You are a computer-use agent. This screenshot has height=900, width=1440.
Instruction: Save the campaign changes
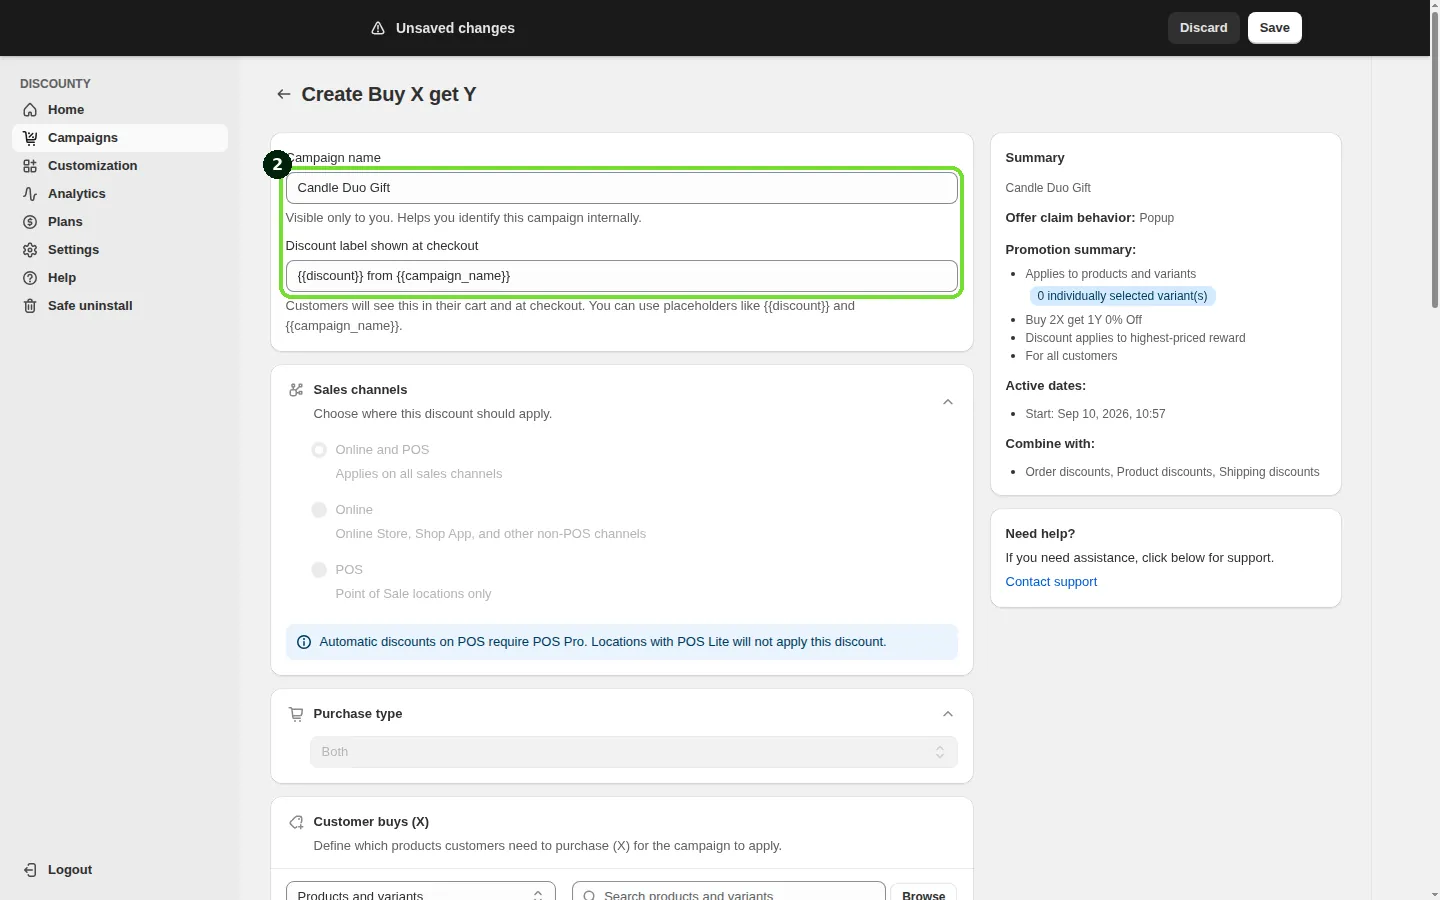pyautogui.click(x=1275, y=28)
